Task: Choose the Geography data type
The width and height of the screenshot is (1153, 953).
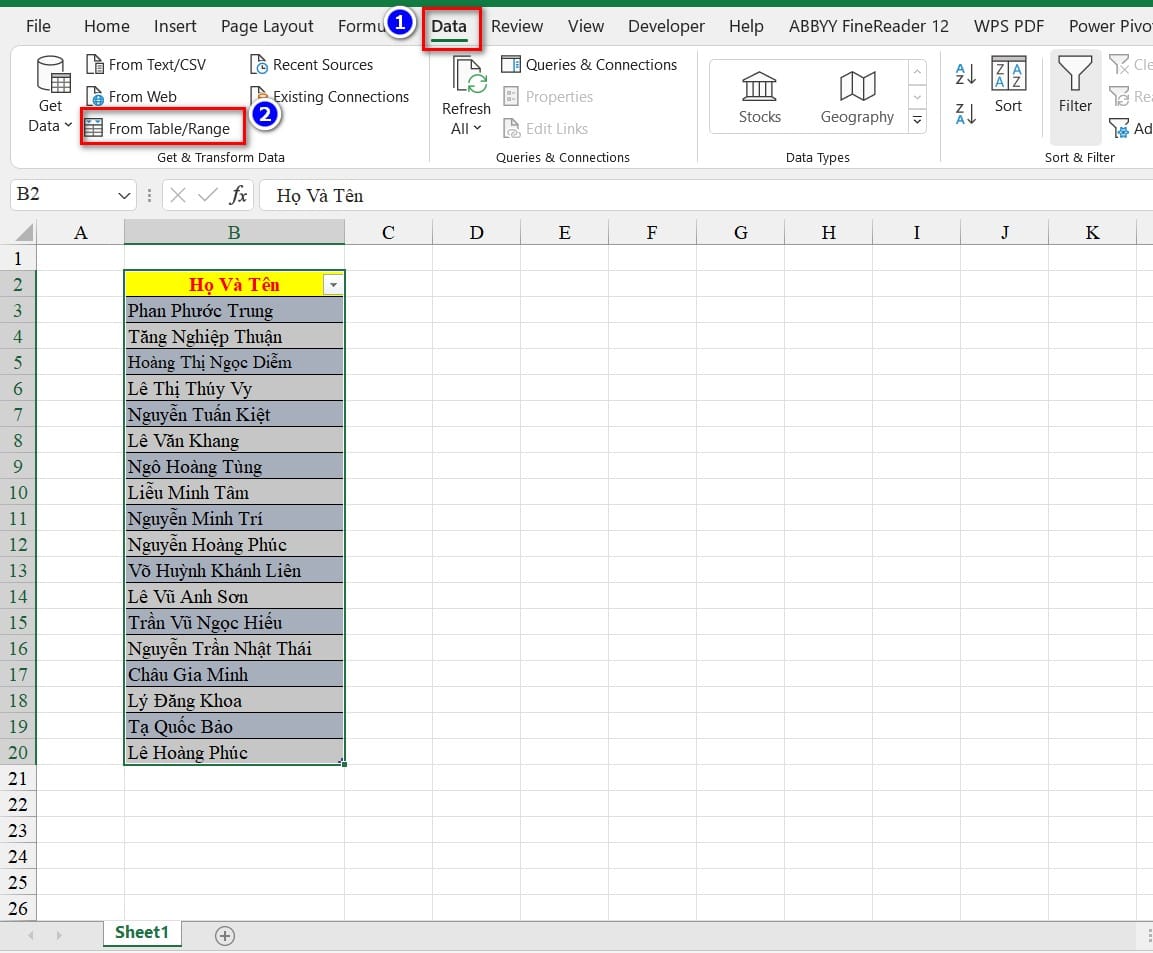Action: [857, 97]
